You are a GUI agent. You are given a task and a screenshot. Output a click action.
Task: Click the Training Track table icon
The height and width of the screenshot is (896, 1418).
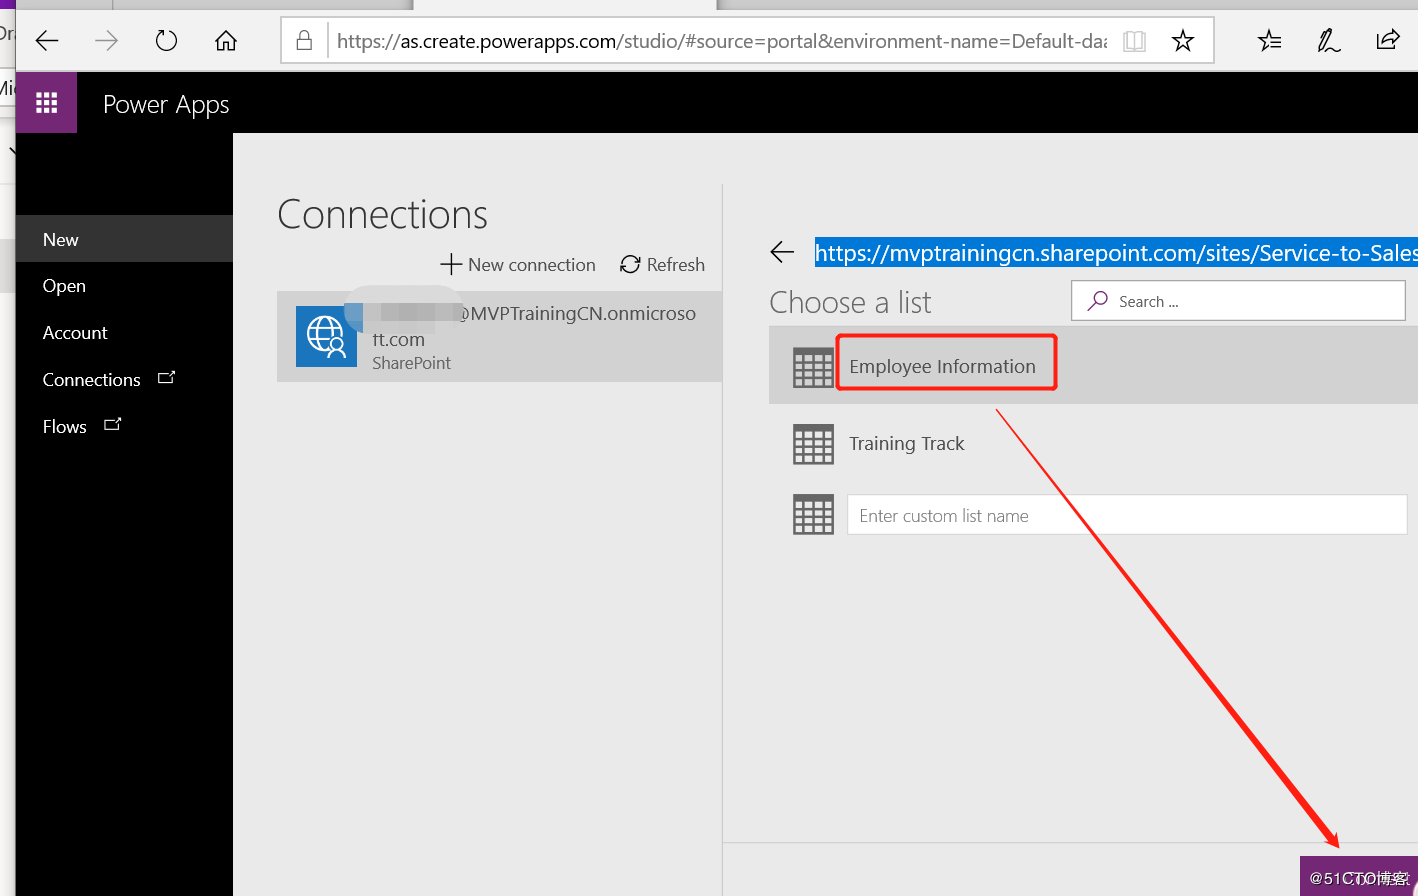(813, 444)
